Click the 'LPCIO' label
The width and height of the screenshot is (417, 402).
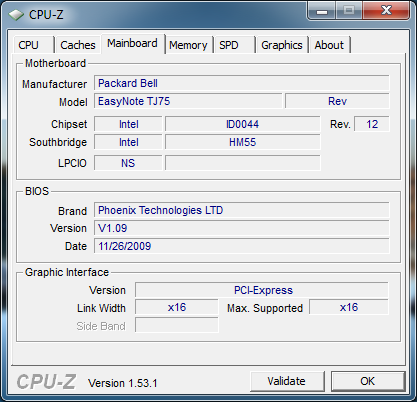pyautogui.click(x=72, y=163)
